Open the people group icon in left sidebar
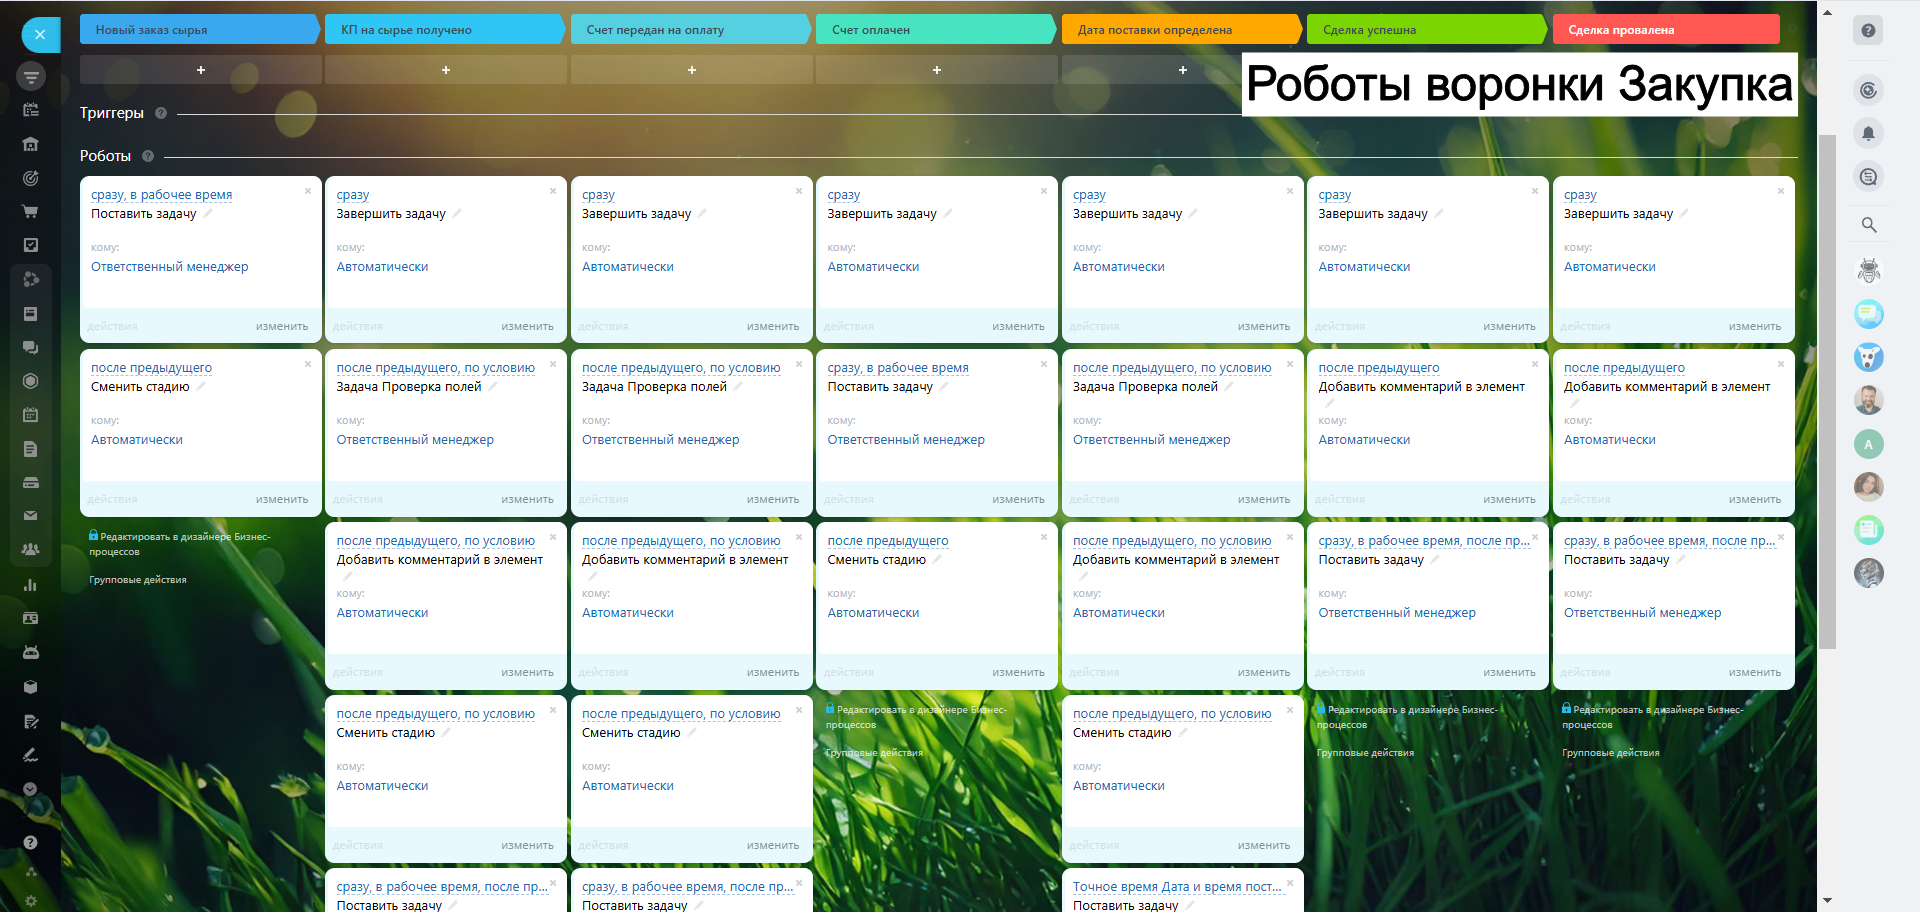This screenshot has height=912, width=1920. click(31, 549)
